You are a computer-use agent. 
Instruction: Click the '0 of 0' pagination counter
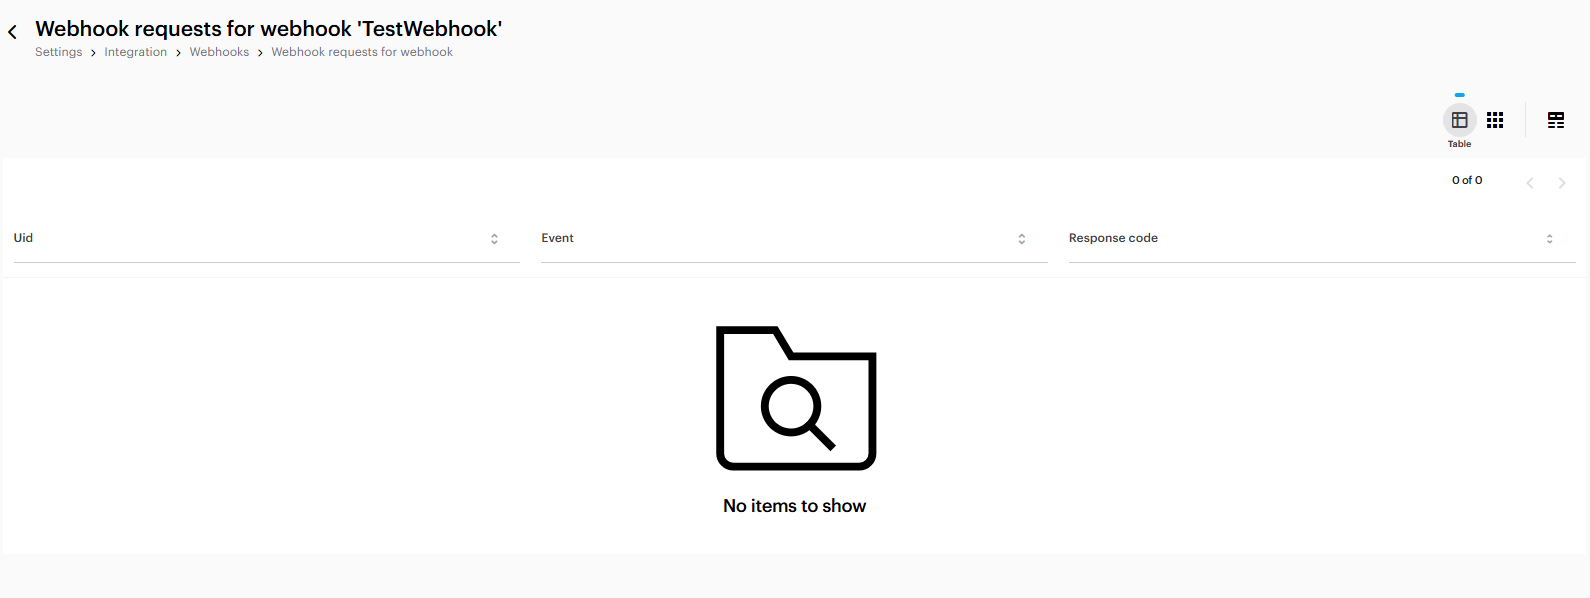click(1467, 180)
